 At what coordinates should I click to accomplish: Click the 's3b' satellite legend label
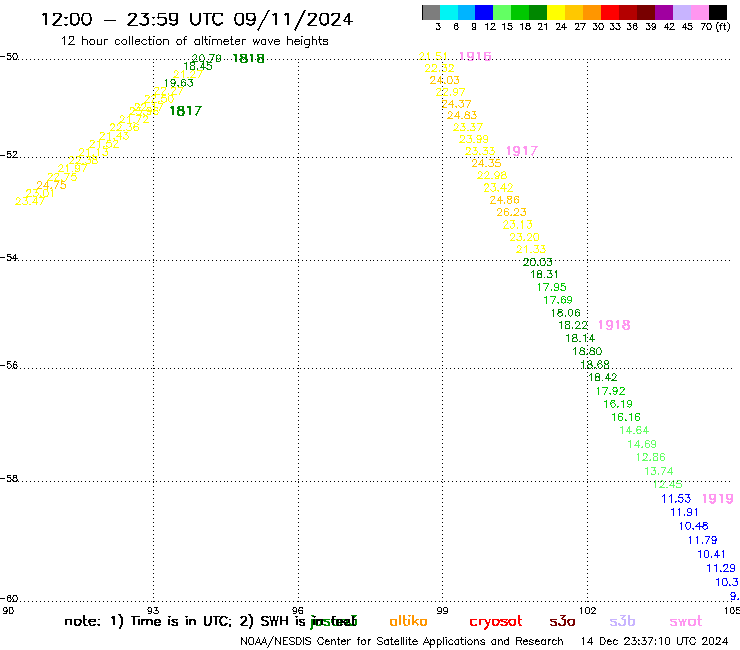(x=622, y=621)
